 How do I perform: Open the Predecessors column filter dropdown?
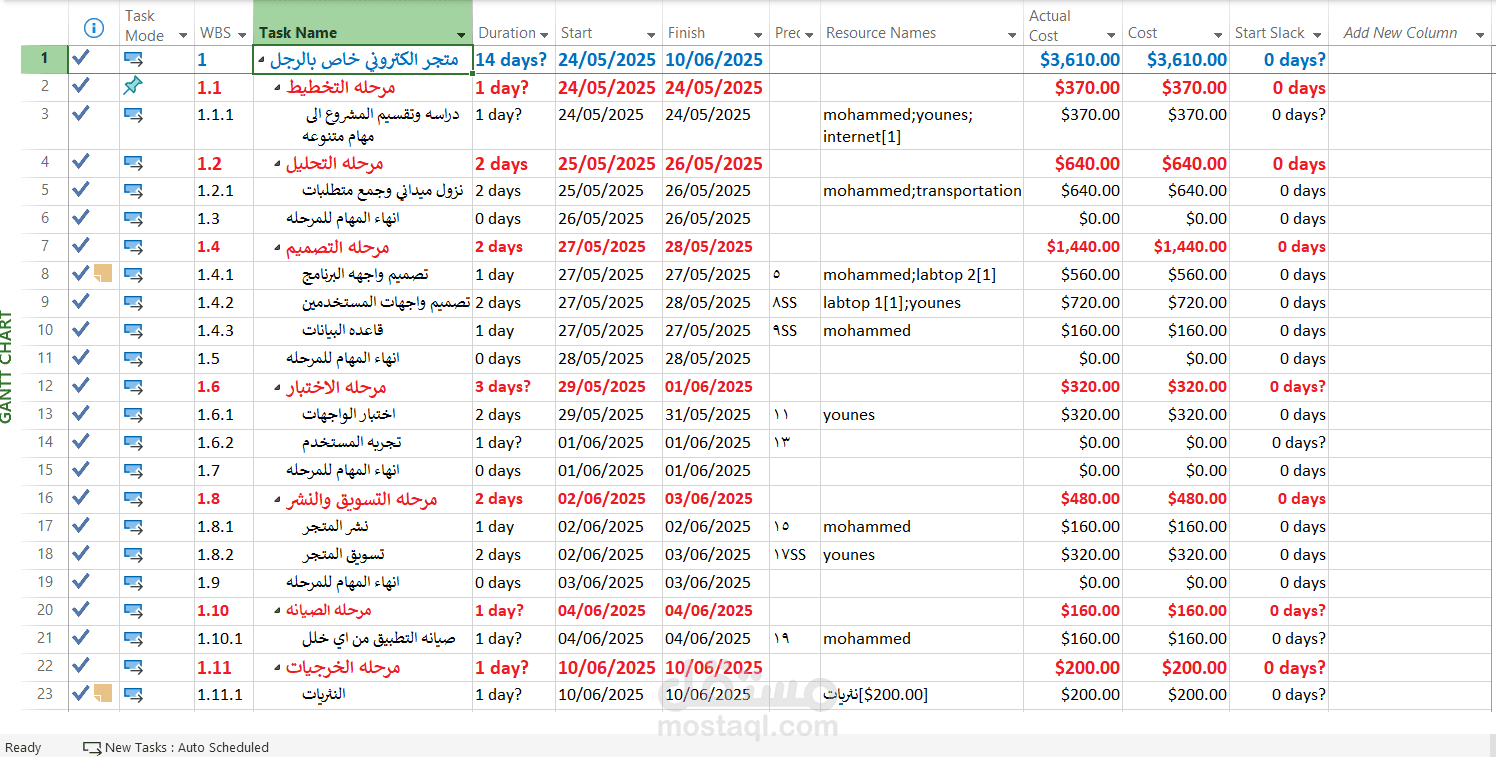809,35
